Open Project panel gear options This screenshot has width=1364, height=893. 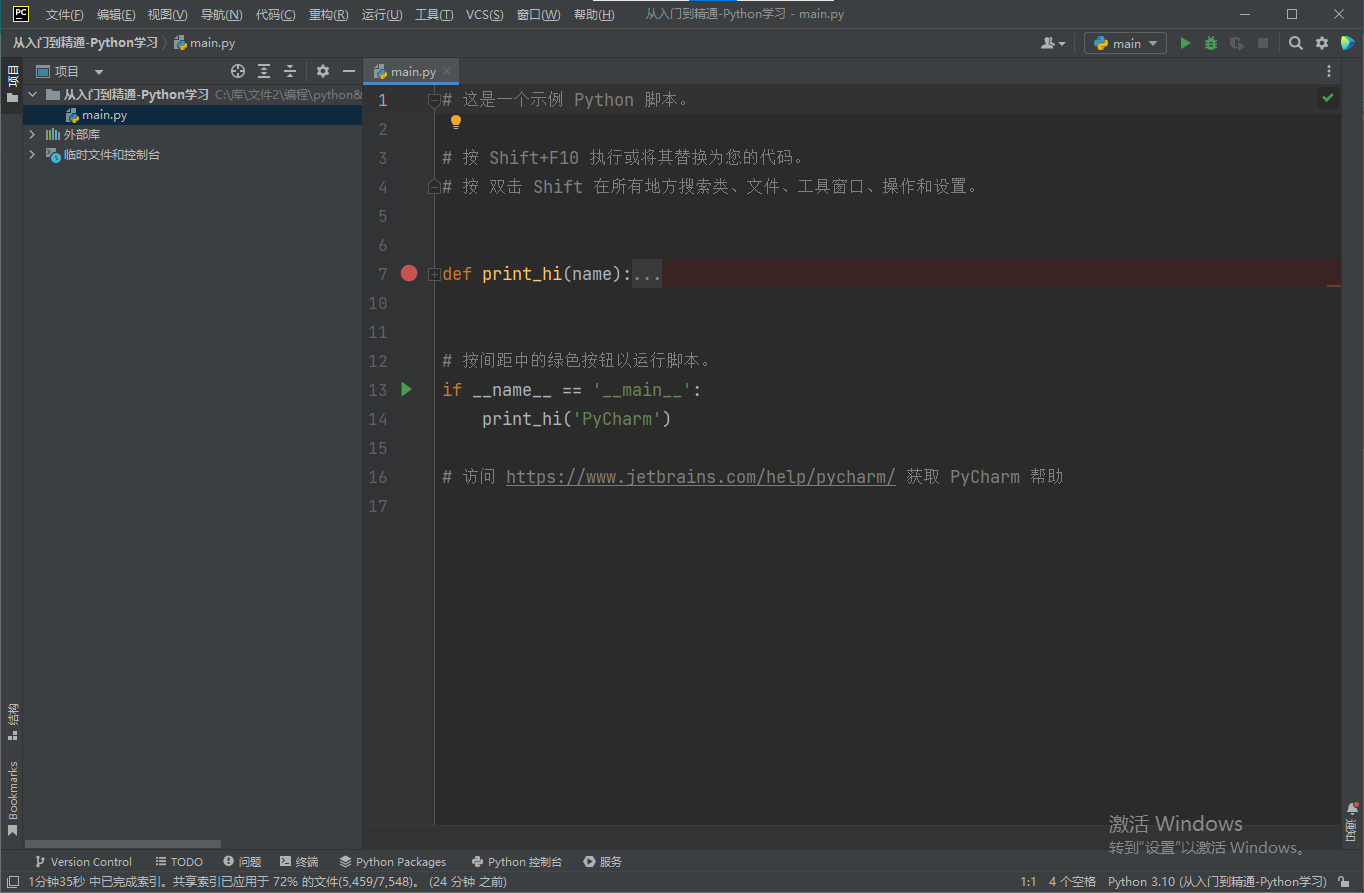click(323, 71)
